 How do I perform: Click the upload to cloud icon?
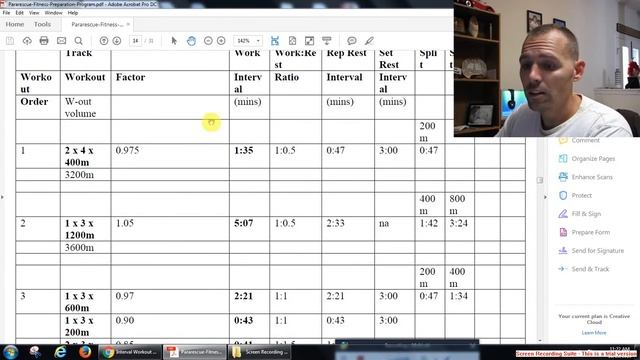[27, 41]
